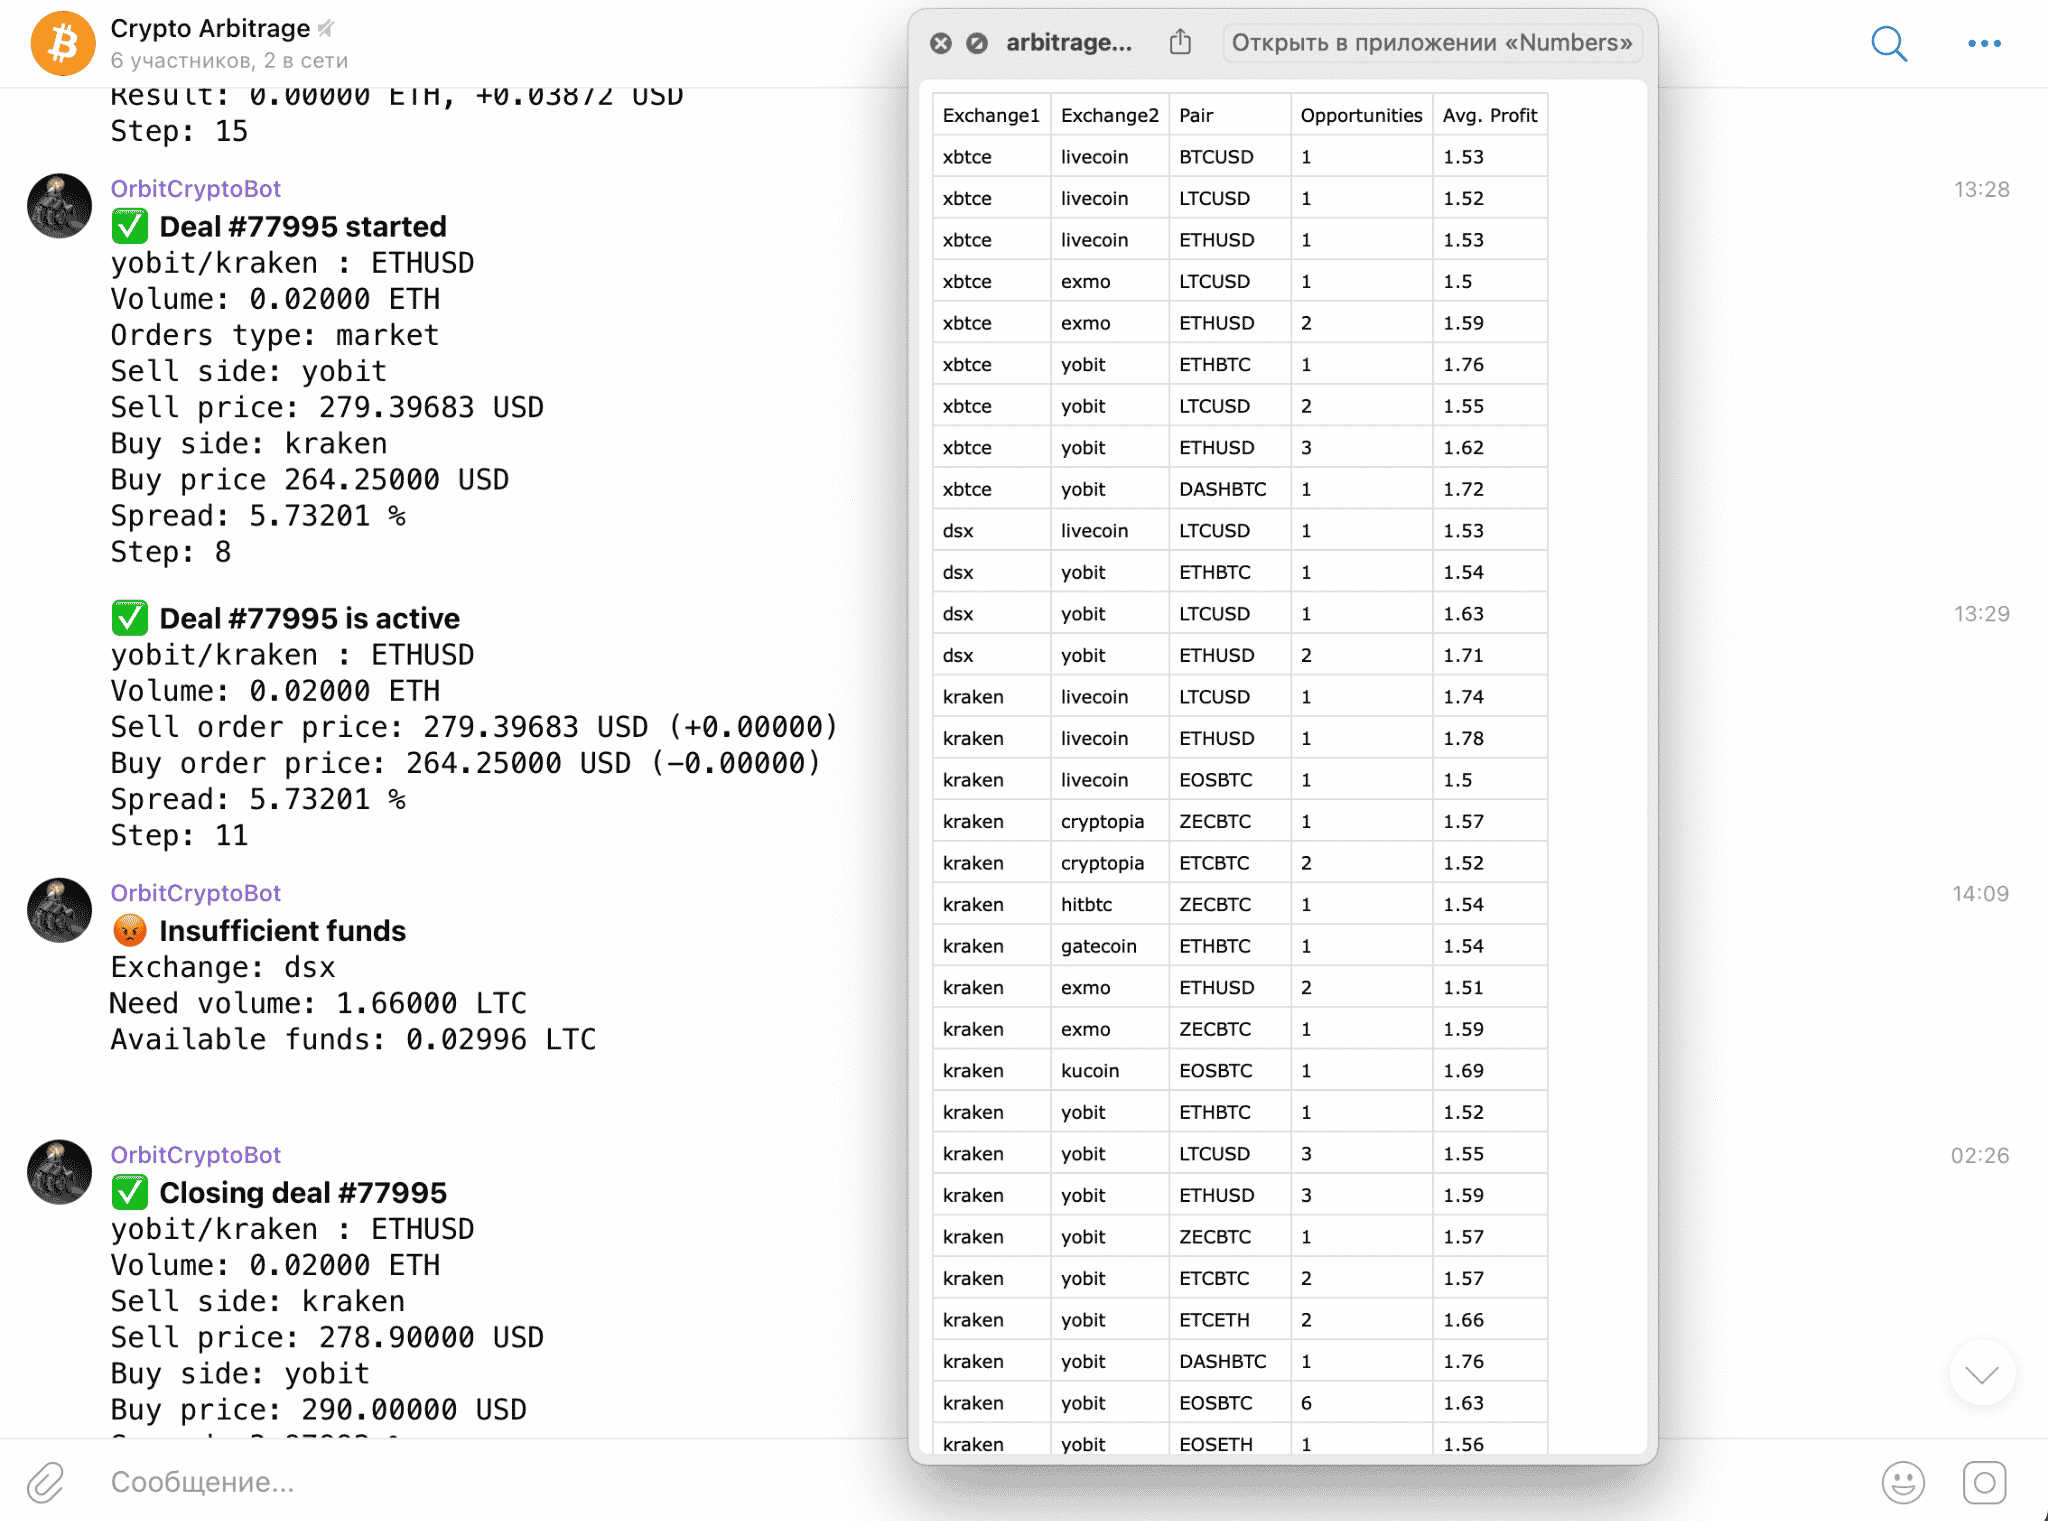2048x1521 pixels.
Task: Select the Pair column header
Action: pyautogui.click(x=1230, y=115)
